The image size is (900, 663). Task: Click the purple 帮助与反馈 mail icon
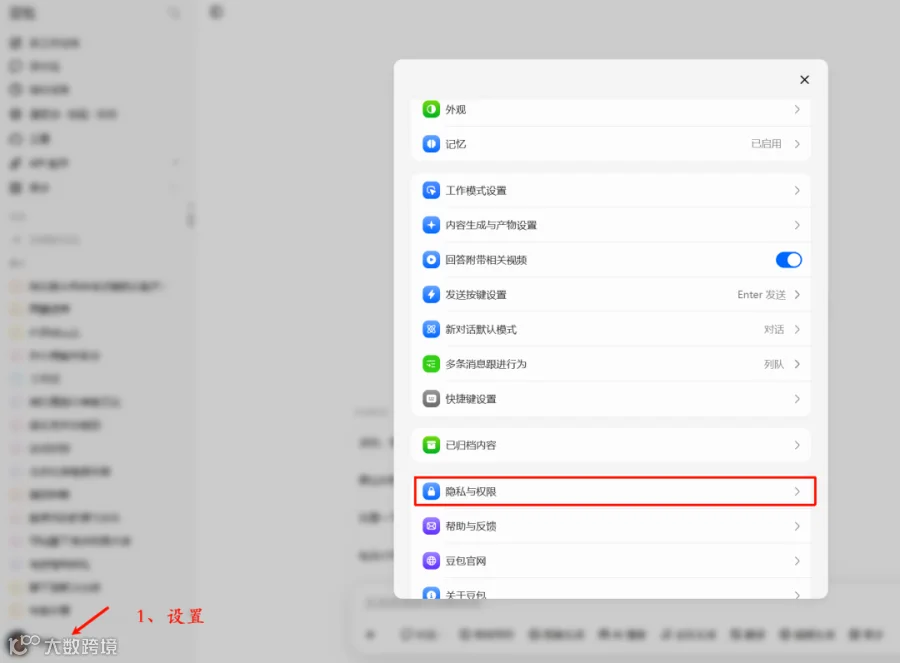point(431,526)
